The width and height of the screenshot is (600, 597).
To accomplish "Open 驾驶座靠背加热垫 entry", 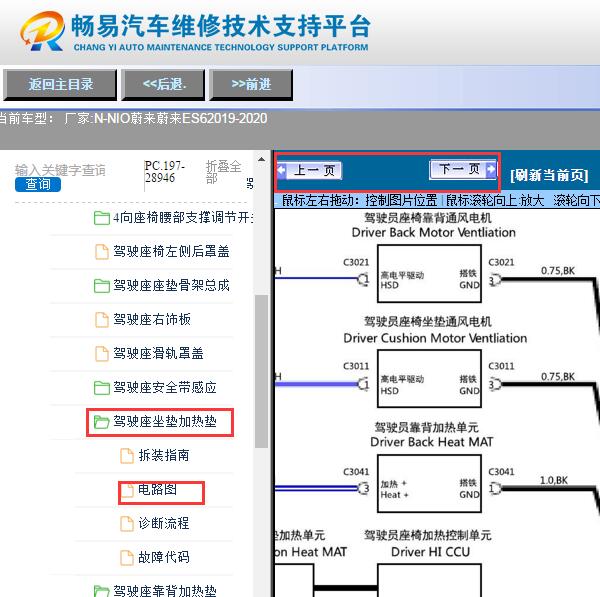I will pos(165,590).
